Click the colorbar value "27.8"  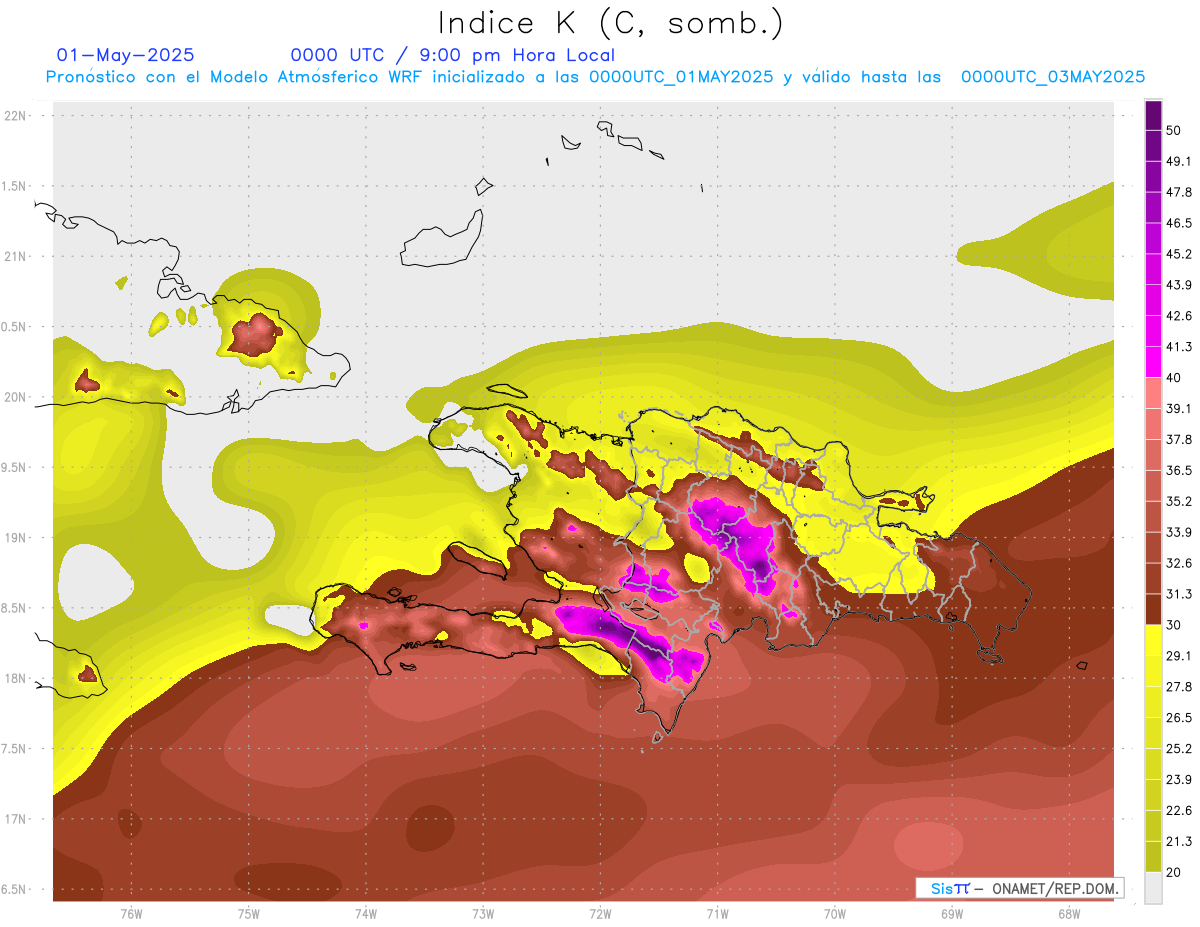click(1178, 687)
